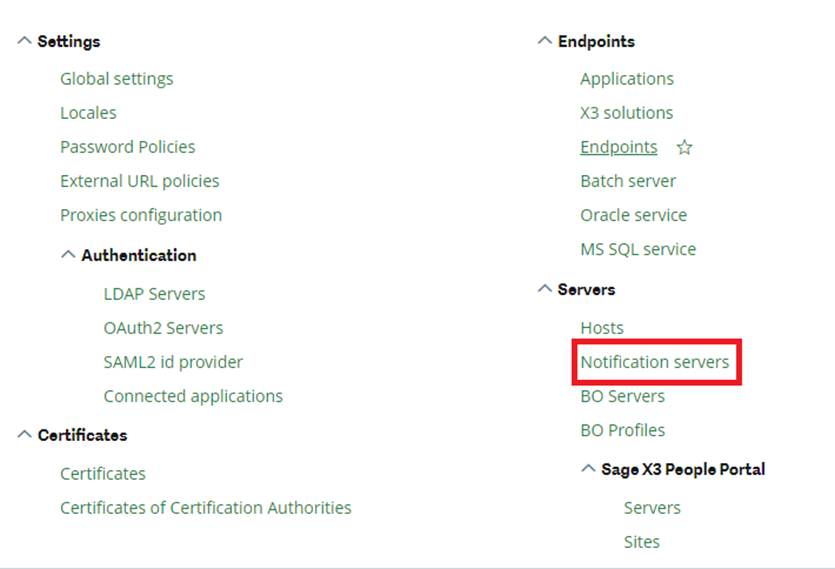Collapse the Certificates section
Image resolution: width=835 pixels, height=569 pixels.
tap(25, 435)
